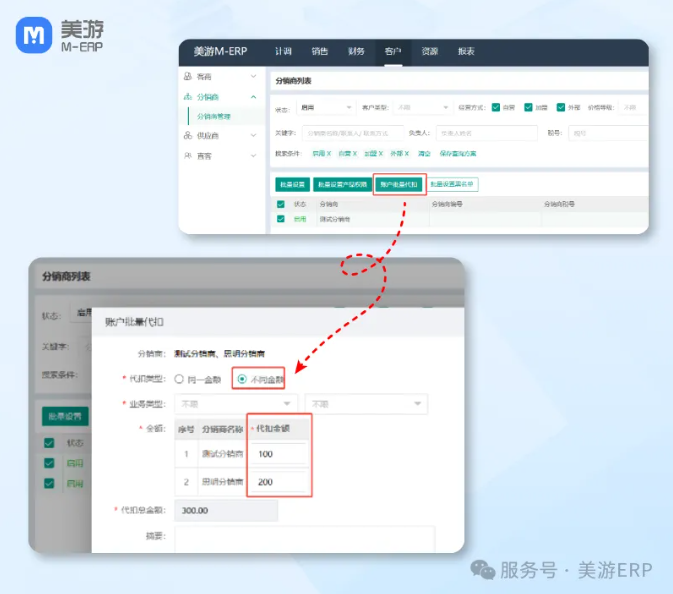
Task: Click the 供应商 sidebar icon
Action: [188, 136]
